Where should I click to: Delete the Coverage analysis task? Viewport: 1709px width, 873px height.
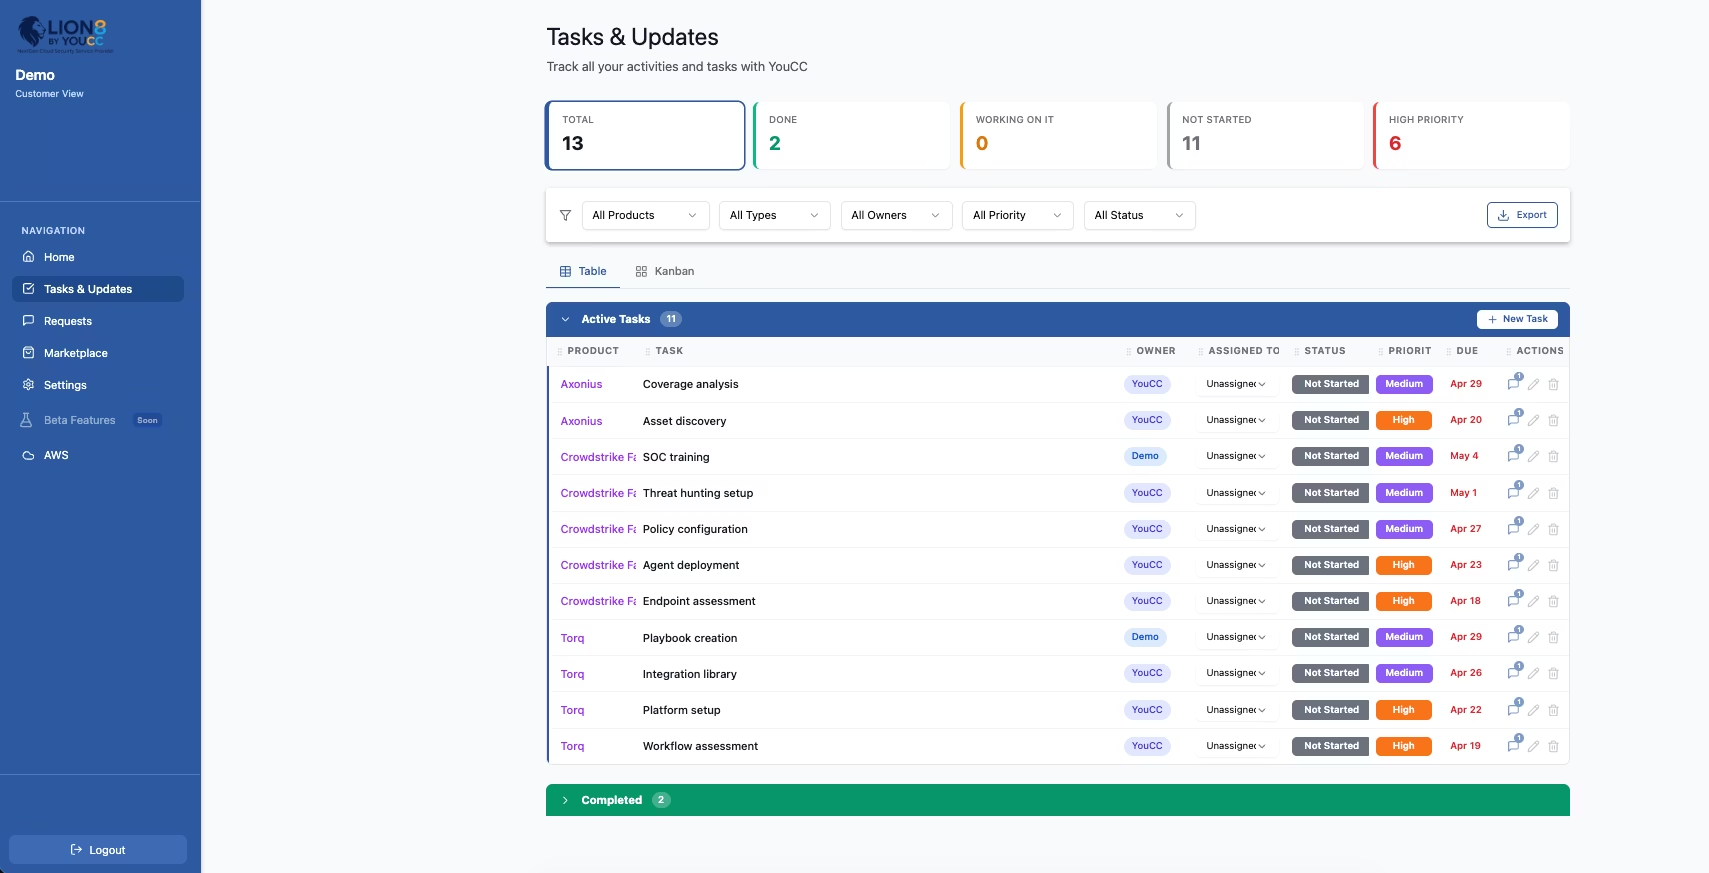tap(1553, 385)
